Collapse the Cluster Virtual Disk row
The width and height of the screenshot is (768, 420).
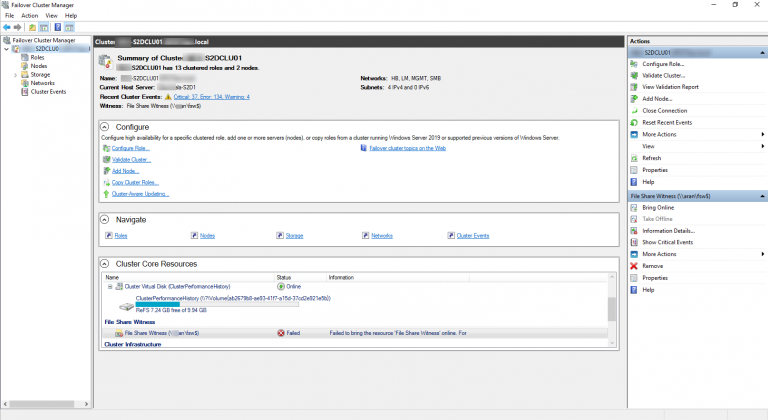point(110,287)
